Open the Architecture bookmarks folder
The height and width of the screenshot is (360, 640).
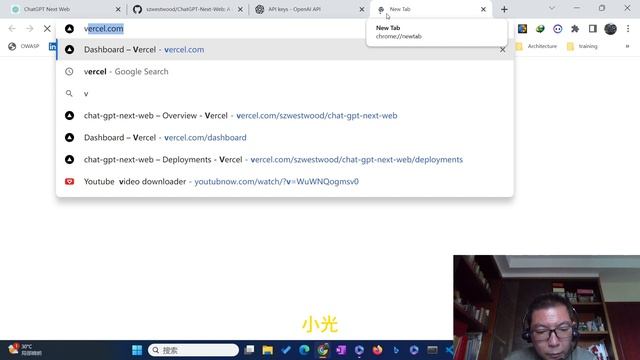pos(536,46)
